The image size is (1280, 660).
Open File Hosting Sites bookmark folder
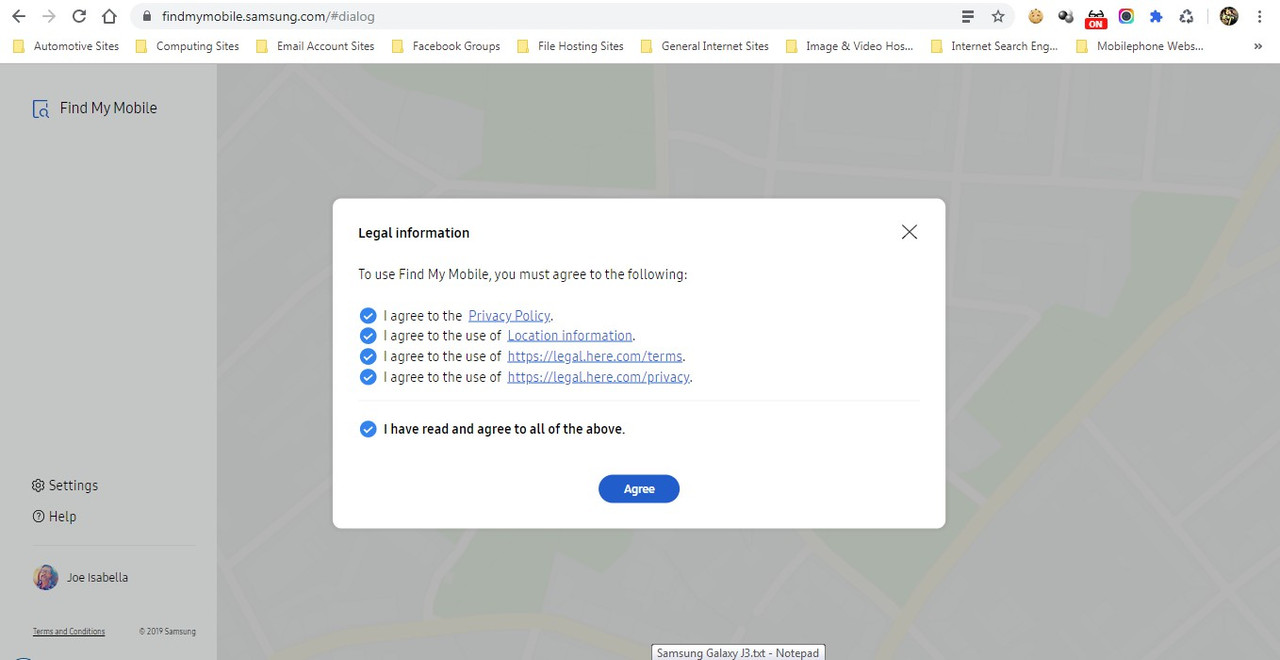571,46
